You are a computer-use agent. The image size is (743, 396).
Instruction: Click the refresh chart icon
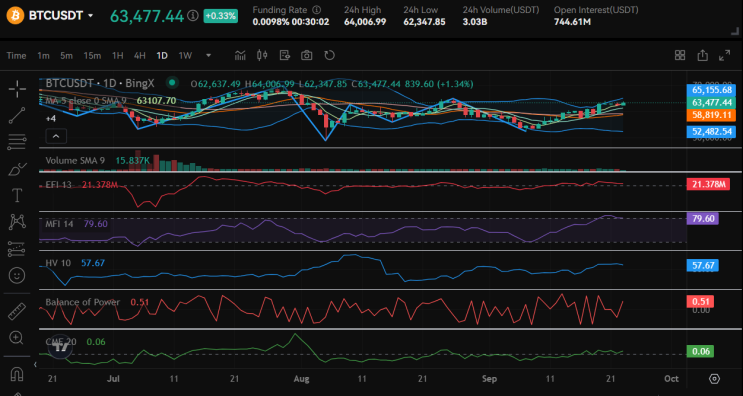[x=329, y=55]
